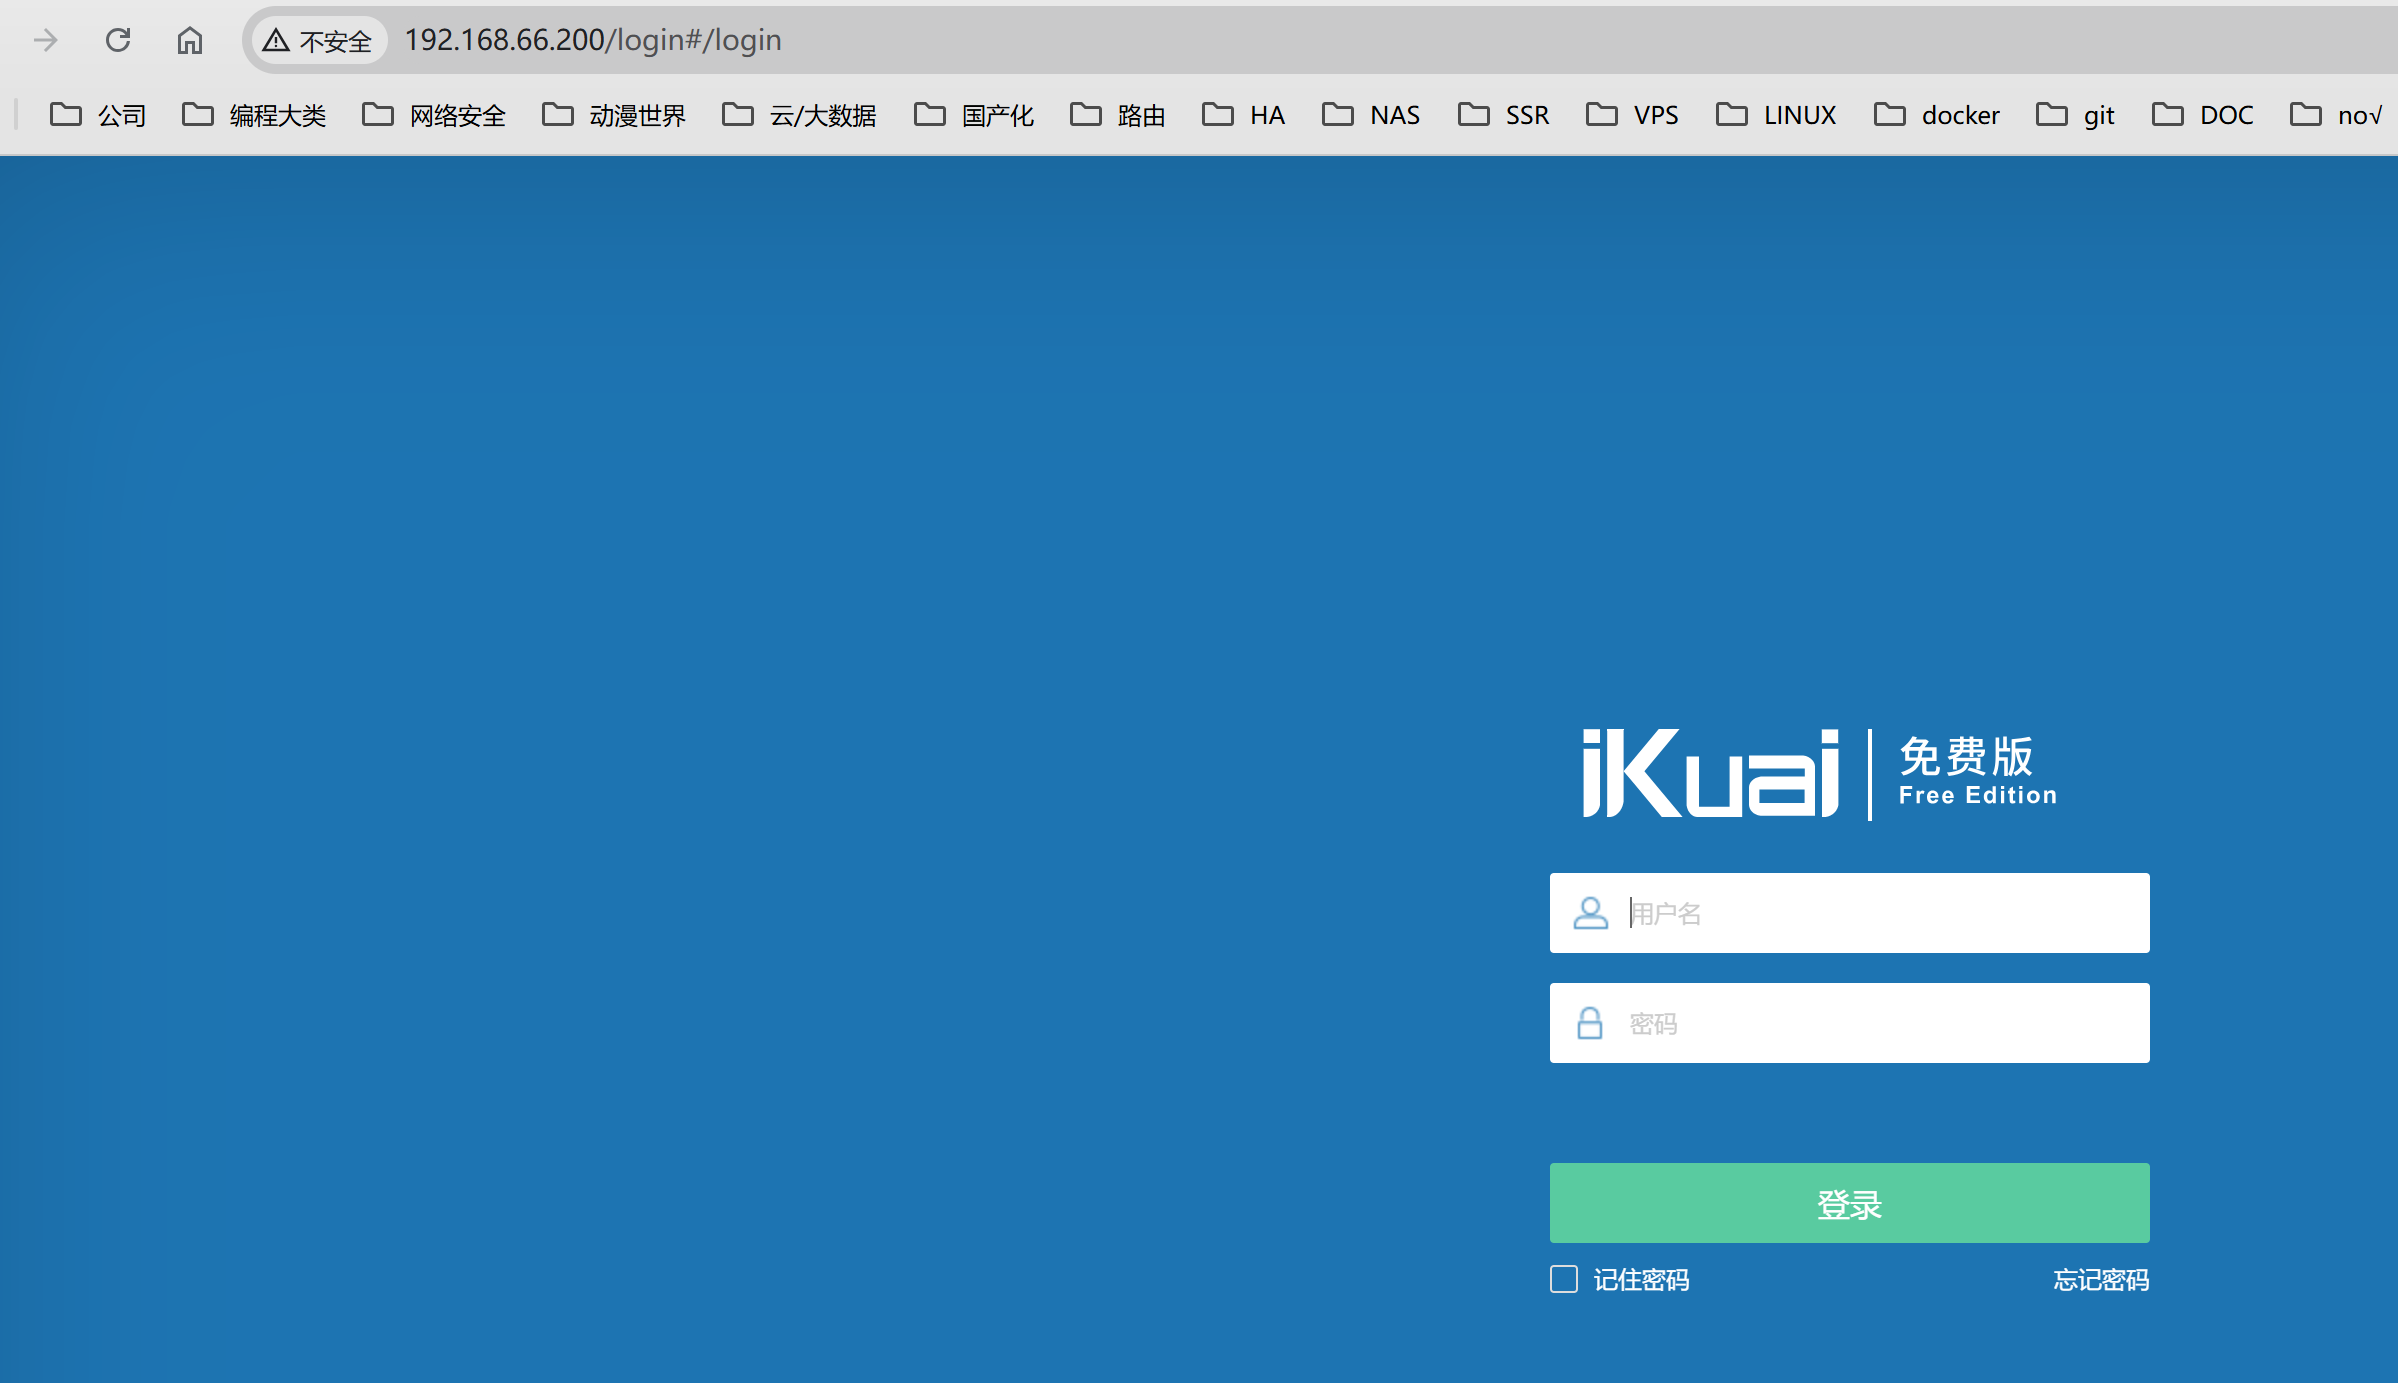Open the 国产化 bookmark folder
The width and height of the screenshot is (2398, 1383).
click(x=974, y=115)
